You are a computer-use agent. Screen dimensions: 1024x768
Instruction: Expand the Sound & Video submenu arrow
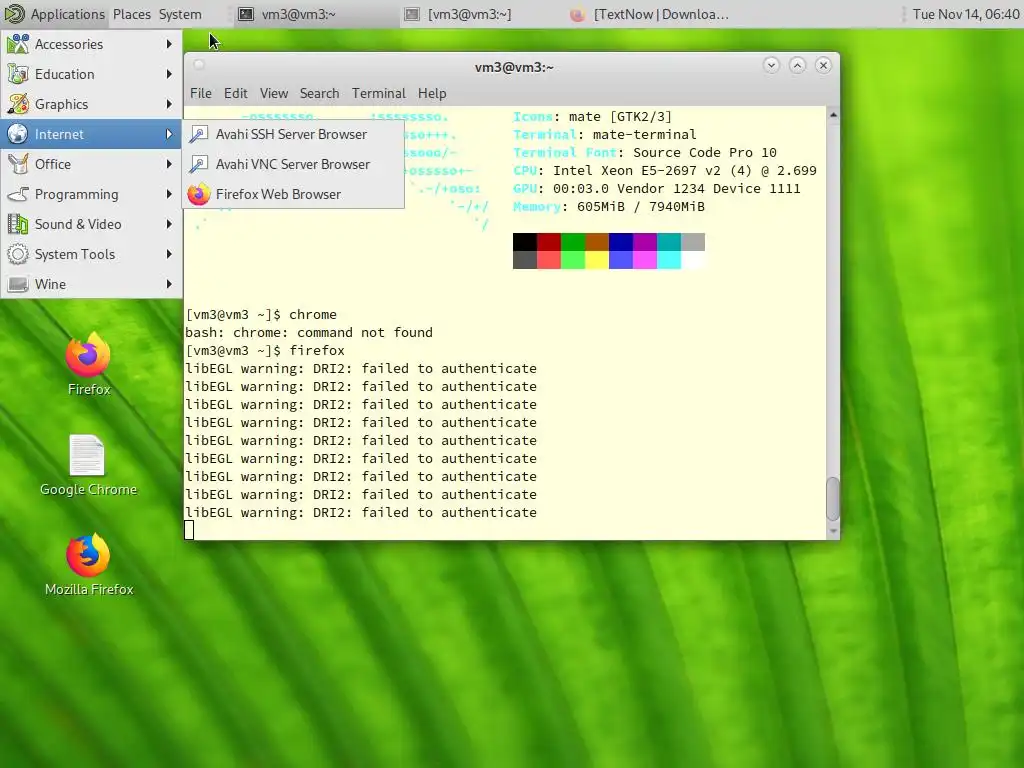(x=169, y=224)
